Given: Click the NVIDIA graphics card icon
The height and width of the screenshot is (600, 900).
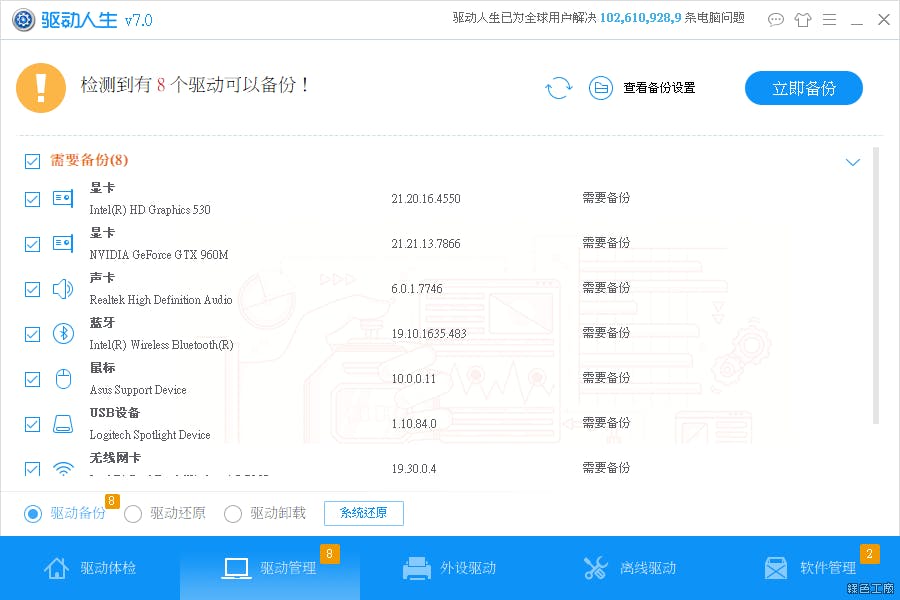Looking at the screenshot, I should click(63, 244).
